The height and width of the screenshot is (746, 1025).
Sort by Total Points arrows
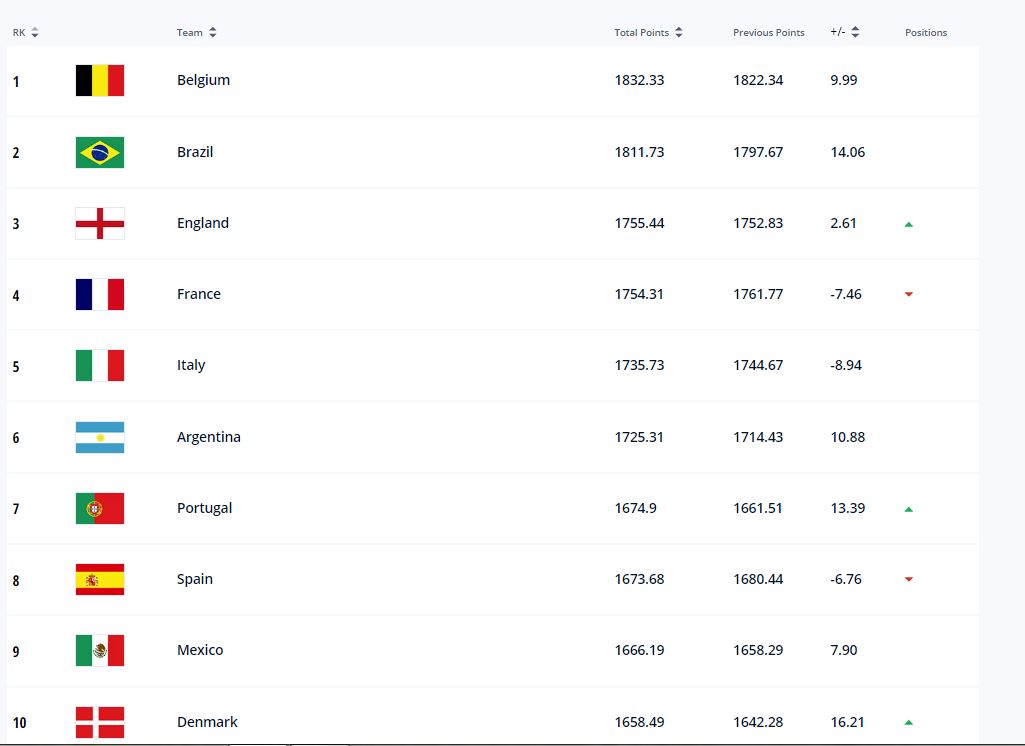coord(679,32)
